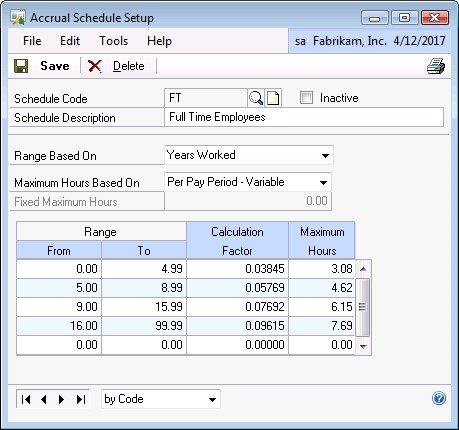Click the grid vertical scrollbar thumb
The image size is (459, 430).
[363, 307]
